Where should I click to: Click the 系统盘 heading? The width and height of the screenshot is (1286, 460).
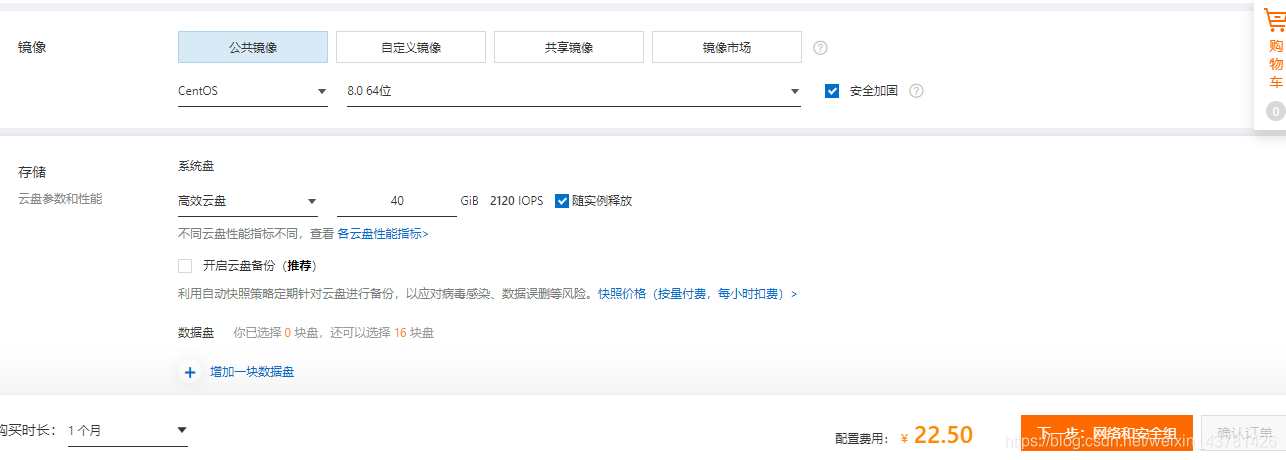click(x=196, y=166)
